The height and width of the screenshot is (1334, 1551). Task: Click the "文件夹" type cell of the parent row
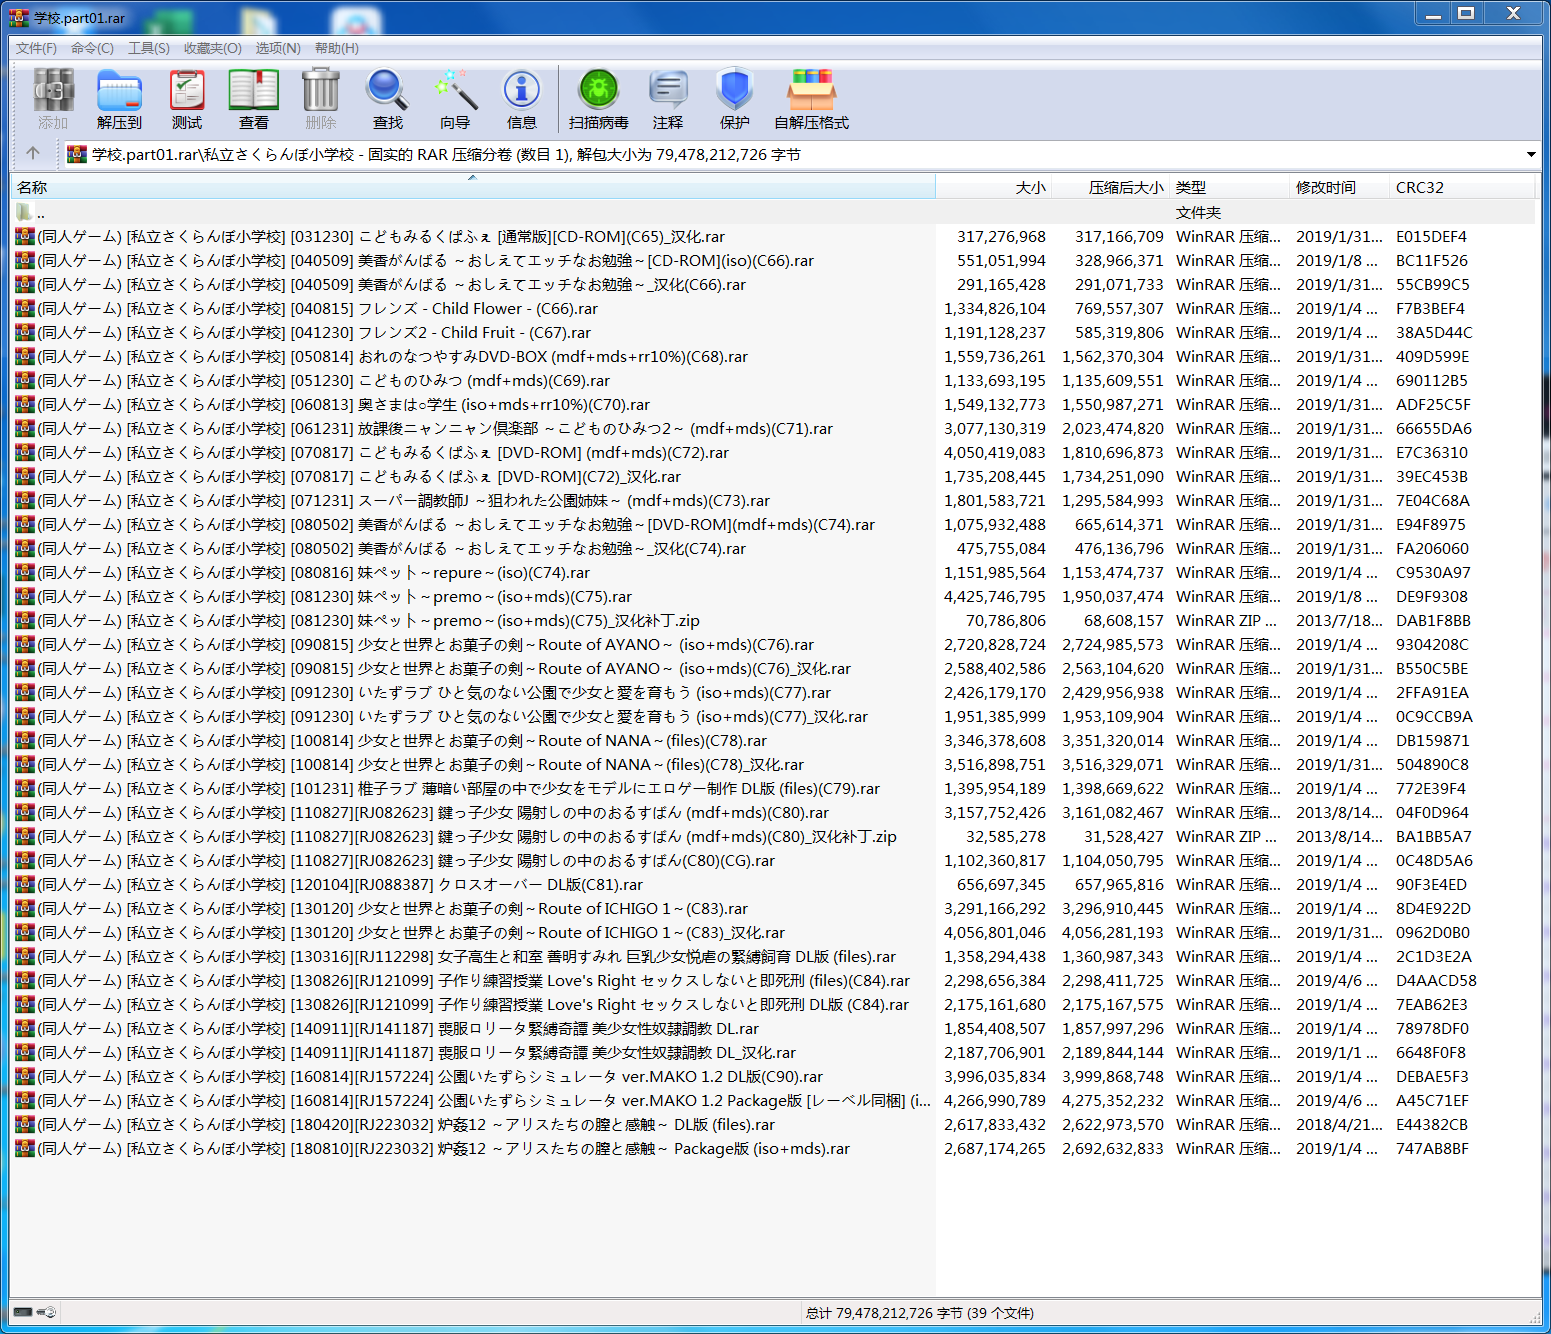coord(1198,212)
